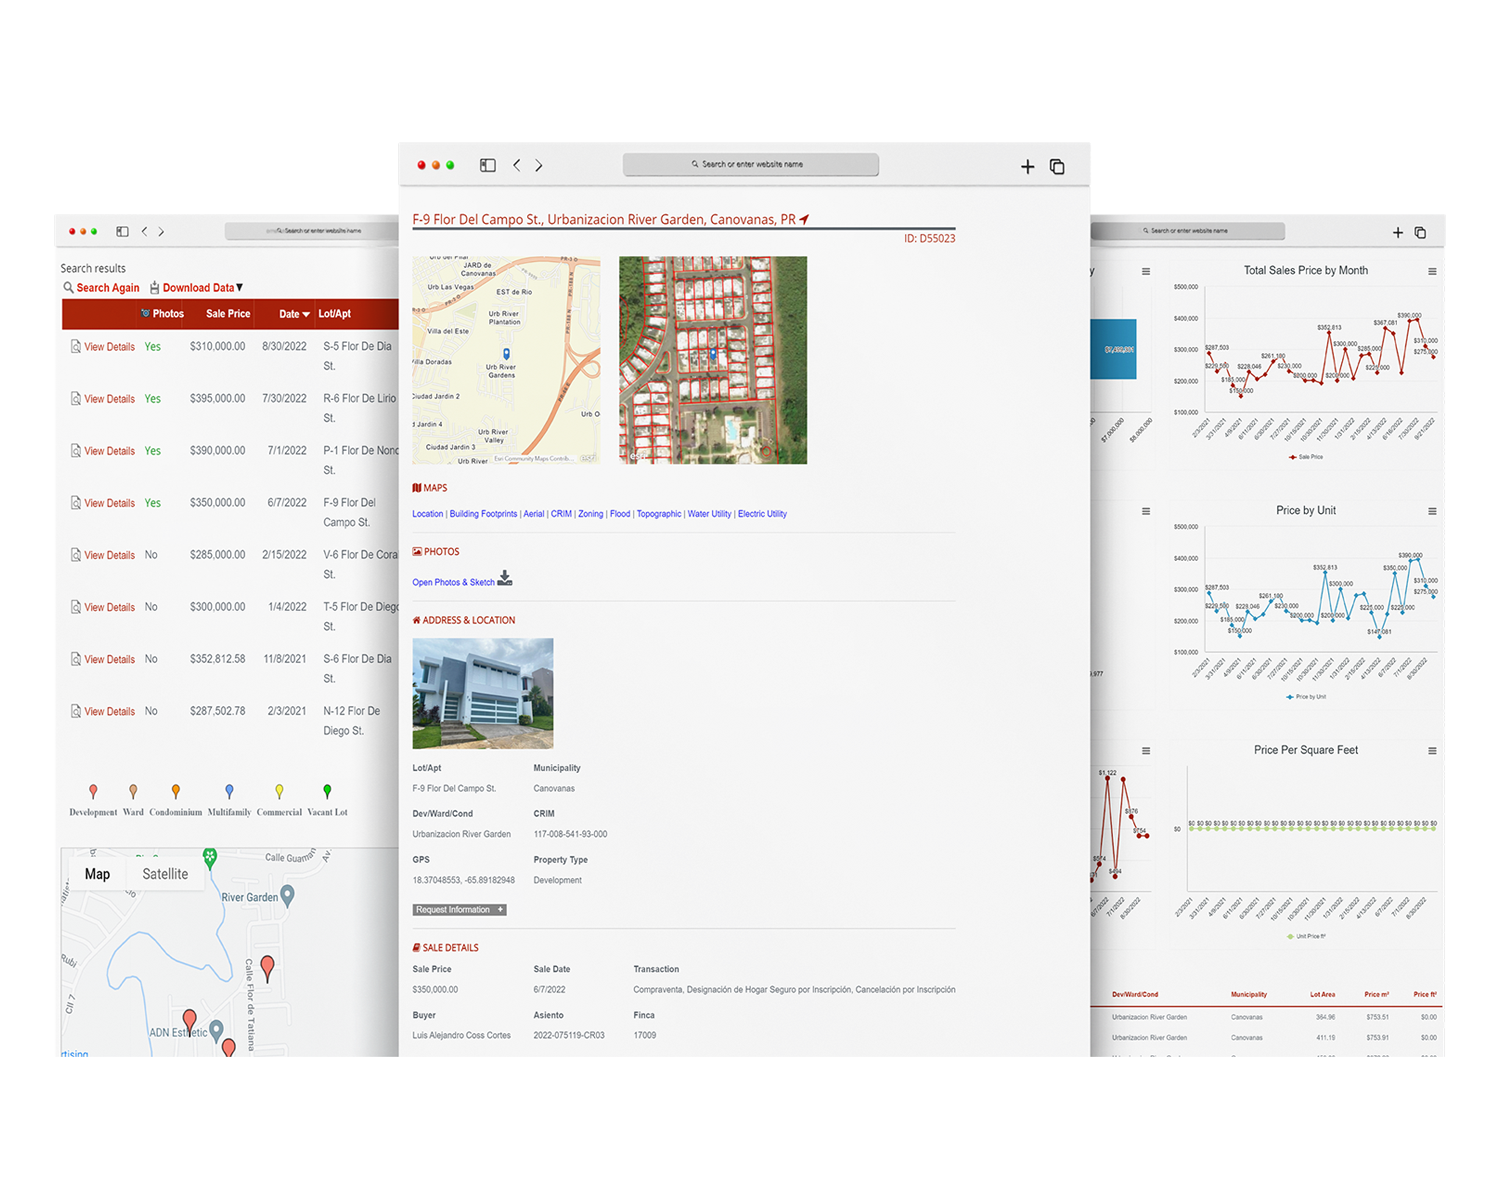Toggle the Price by Unit legend entry
The image size is (1500, 1200).
click(x=1305, y=697)
